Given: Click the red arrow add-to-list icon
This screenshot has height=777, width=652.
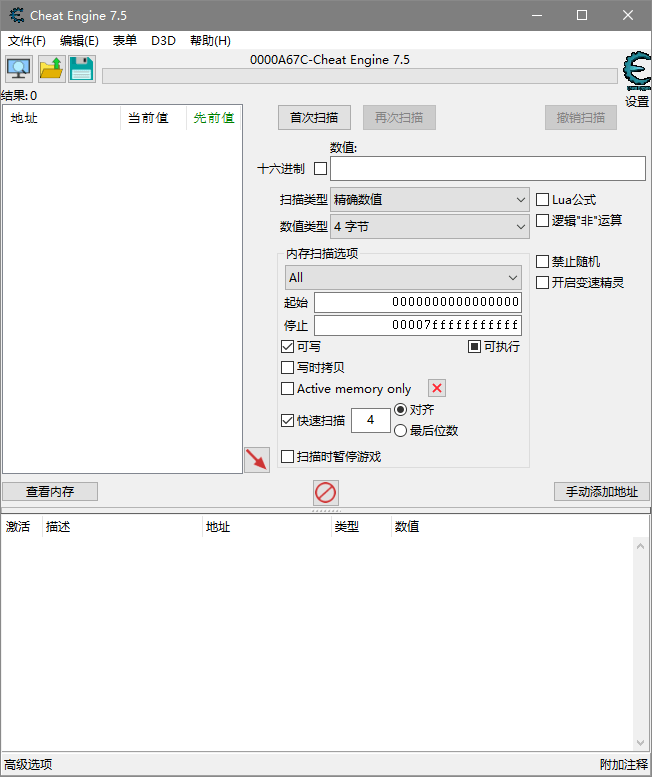Looking at the screenshot, I should pos(257,460).
